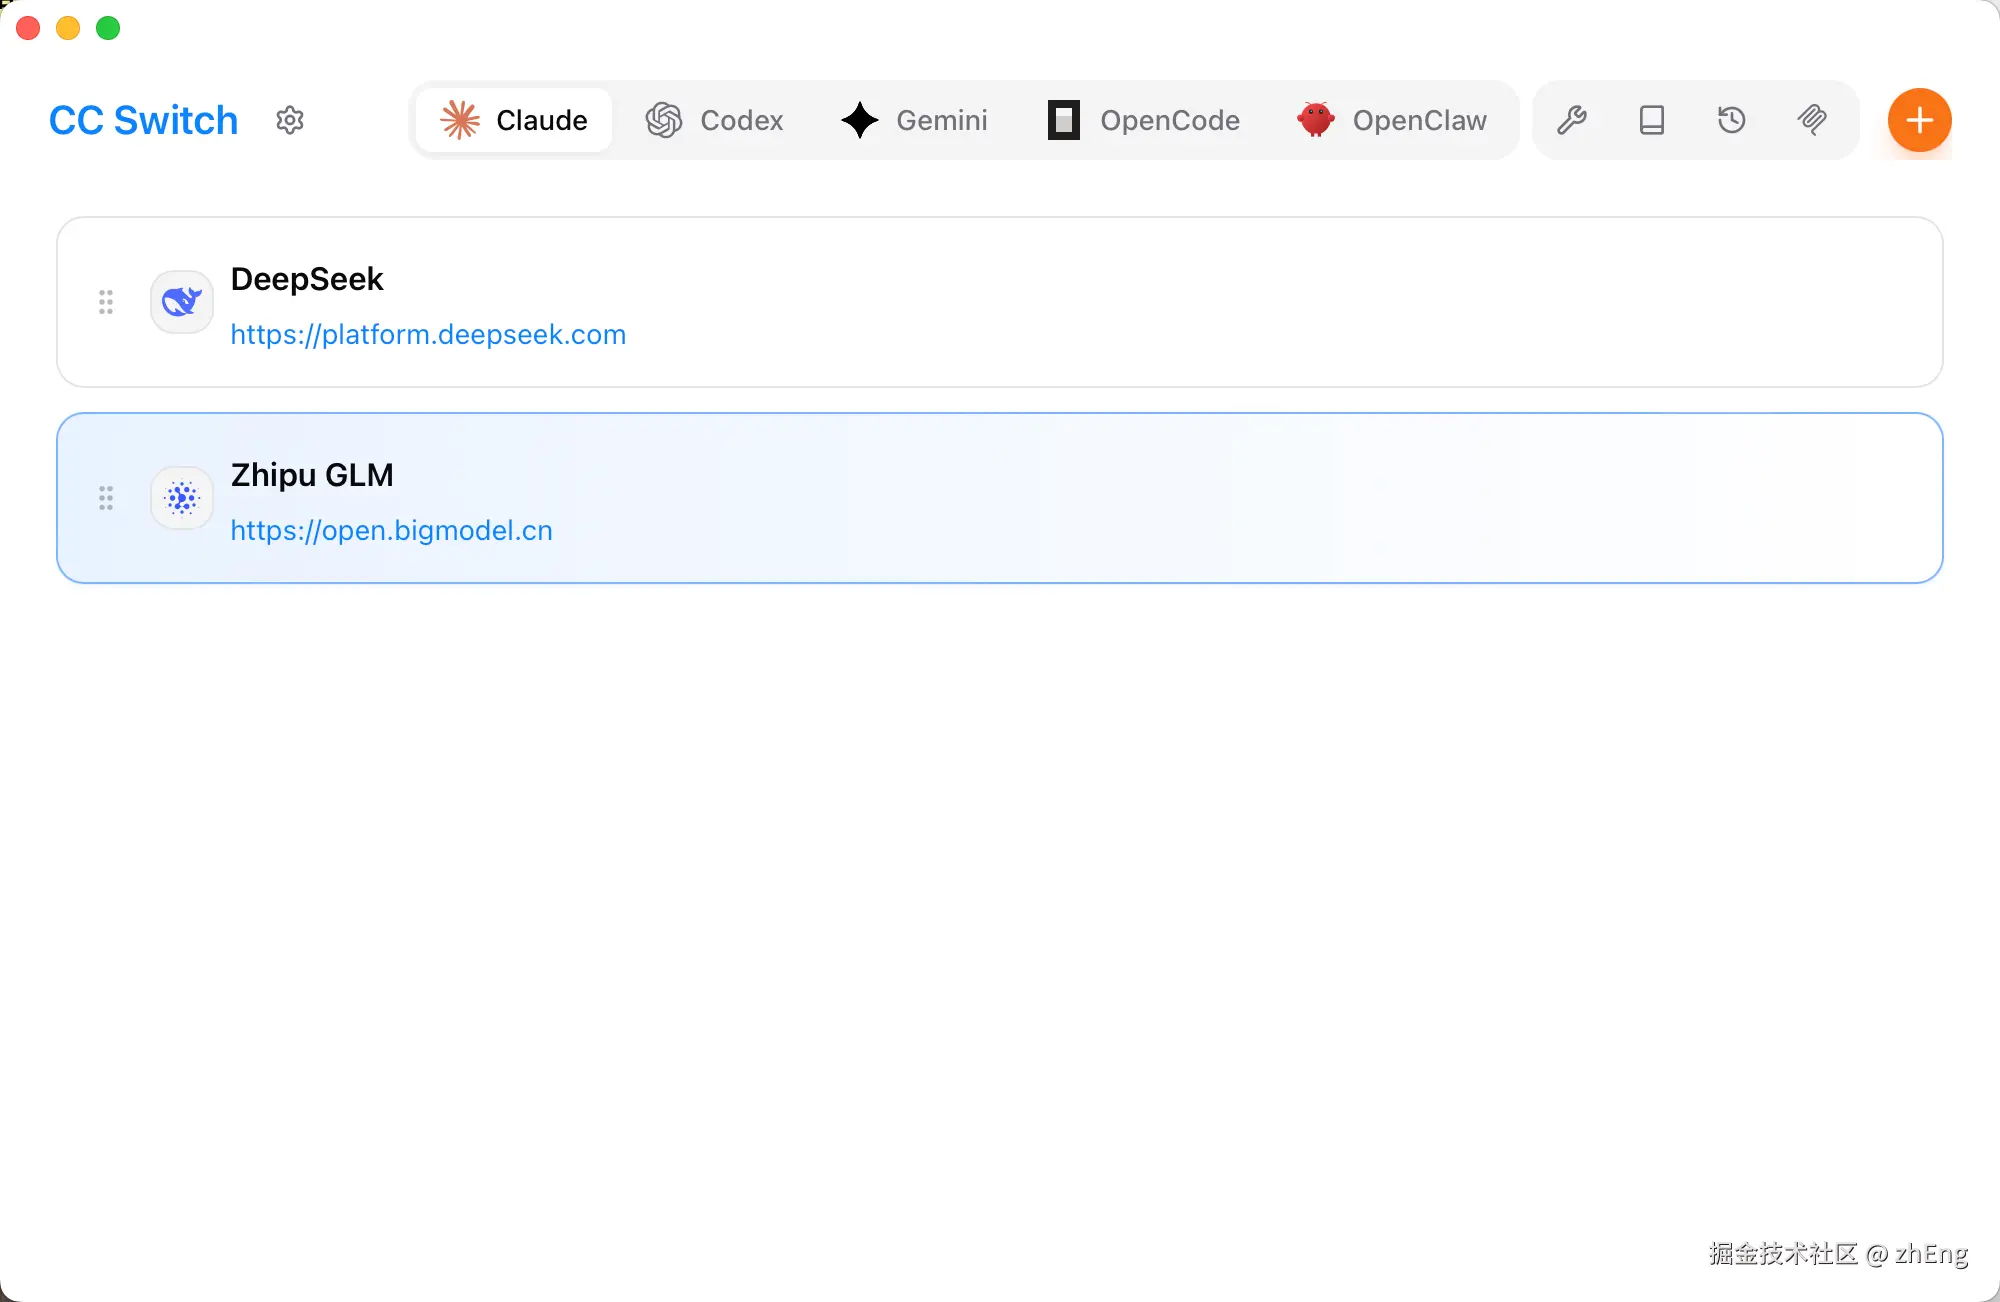Click the DeepSeek whale logo icon

pyautogui.click(x=182, y=301)
